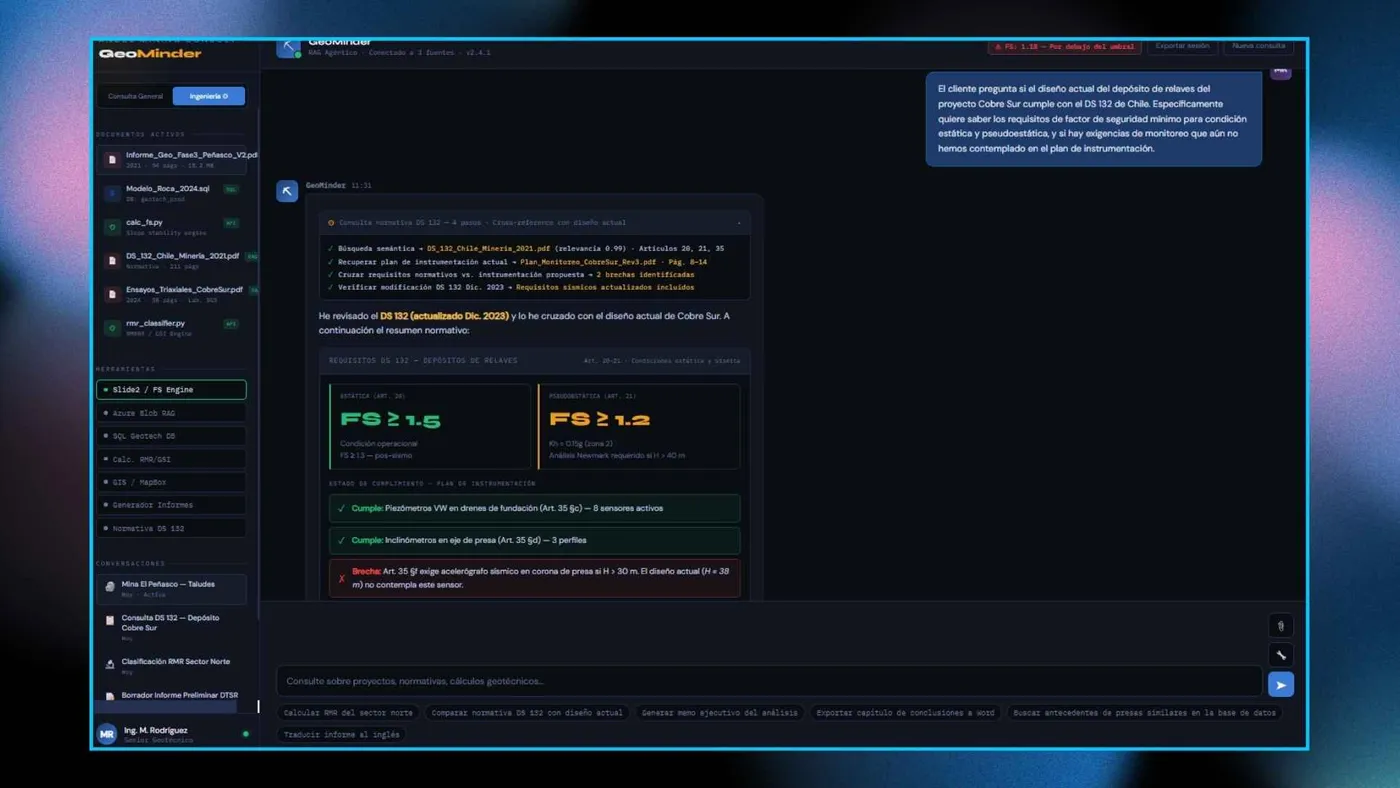Image resolution: width=1400 pixels, height=788 pixels.
Task: Click the script icon of rmr_classifier.py
Action: [113, 328]
